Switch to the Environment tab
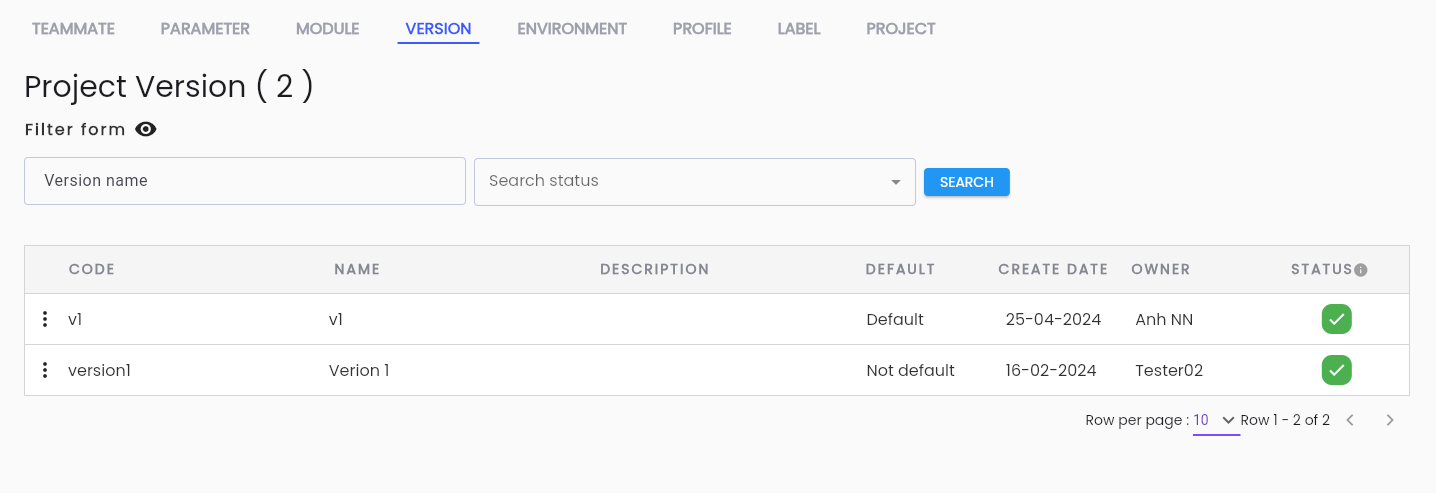The width and height of the screenshot is (1436, 493). coord(572,29)
